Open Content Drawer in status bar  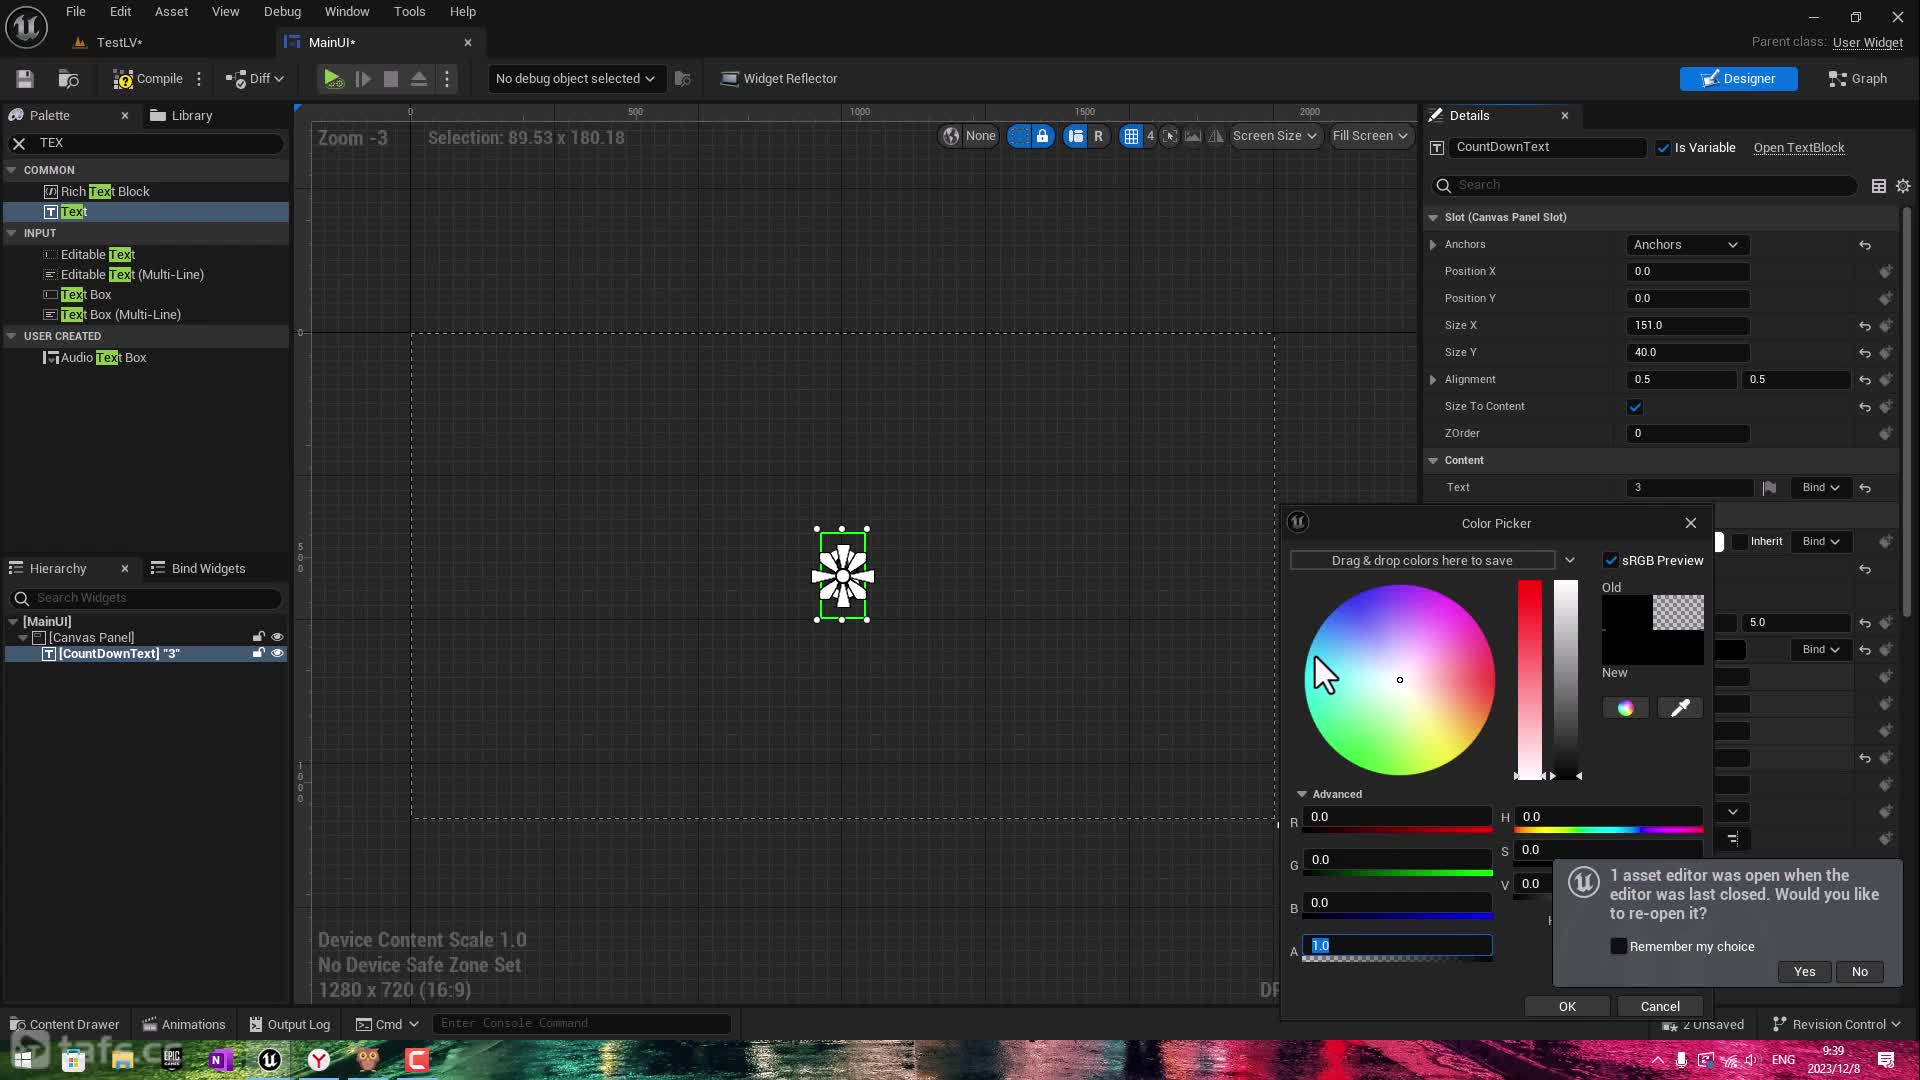[64, 1024]
